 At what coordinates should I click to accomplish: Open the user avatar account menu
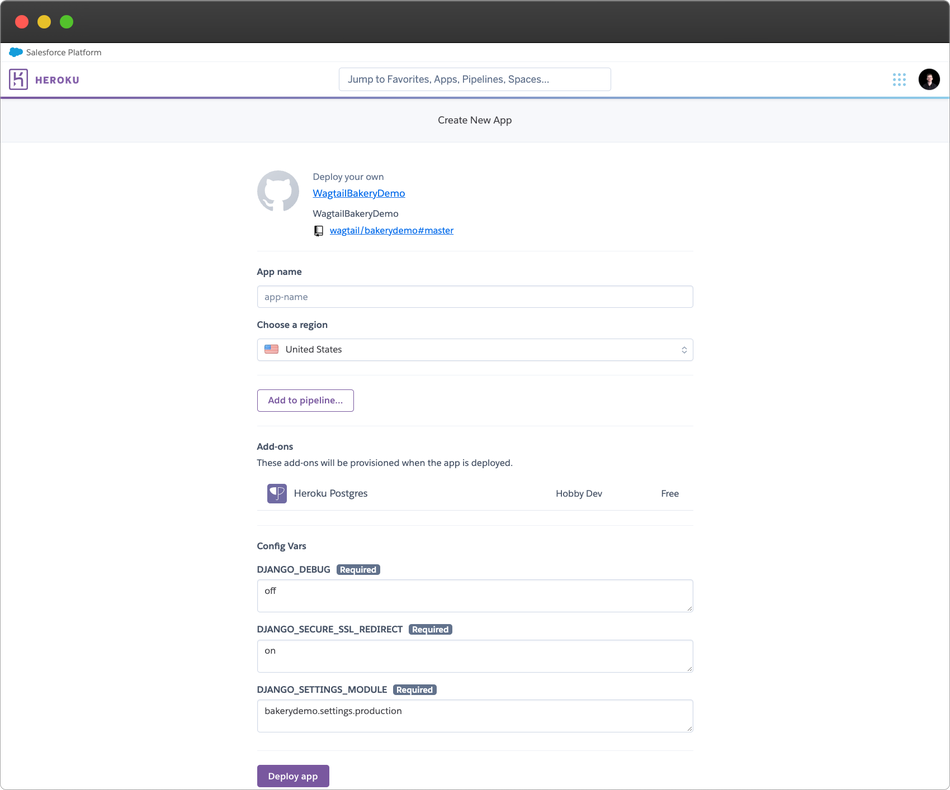(x=929, y=79)
